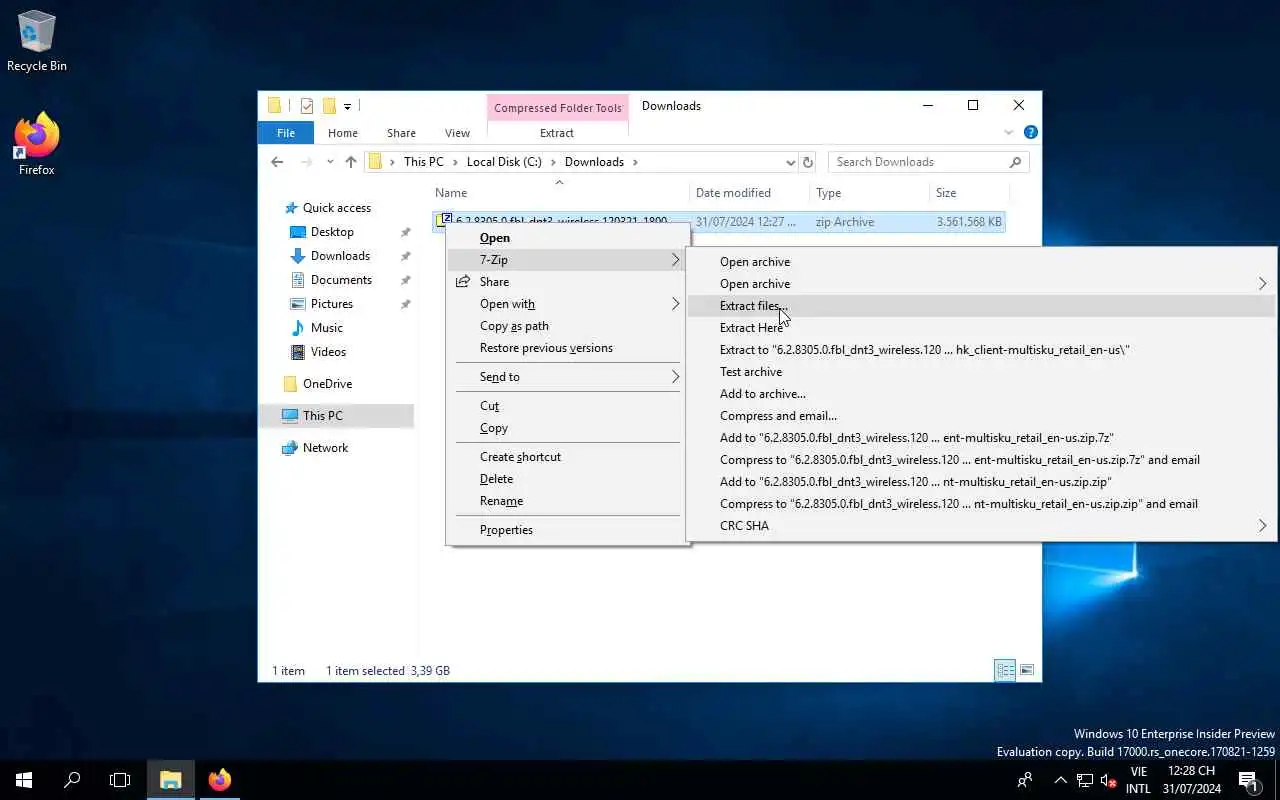Viewport: 1280px width, 800px height.
Task: Choose Add to .zip.zip entry
Action: pyautogui.click(x=981, y=482)
